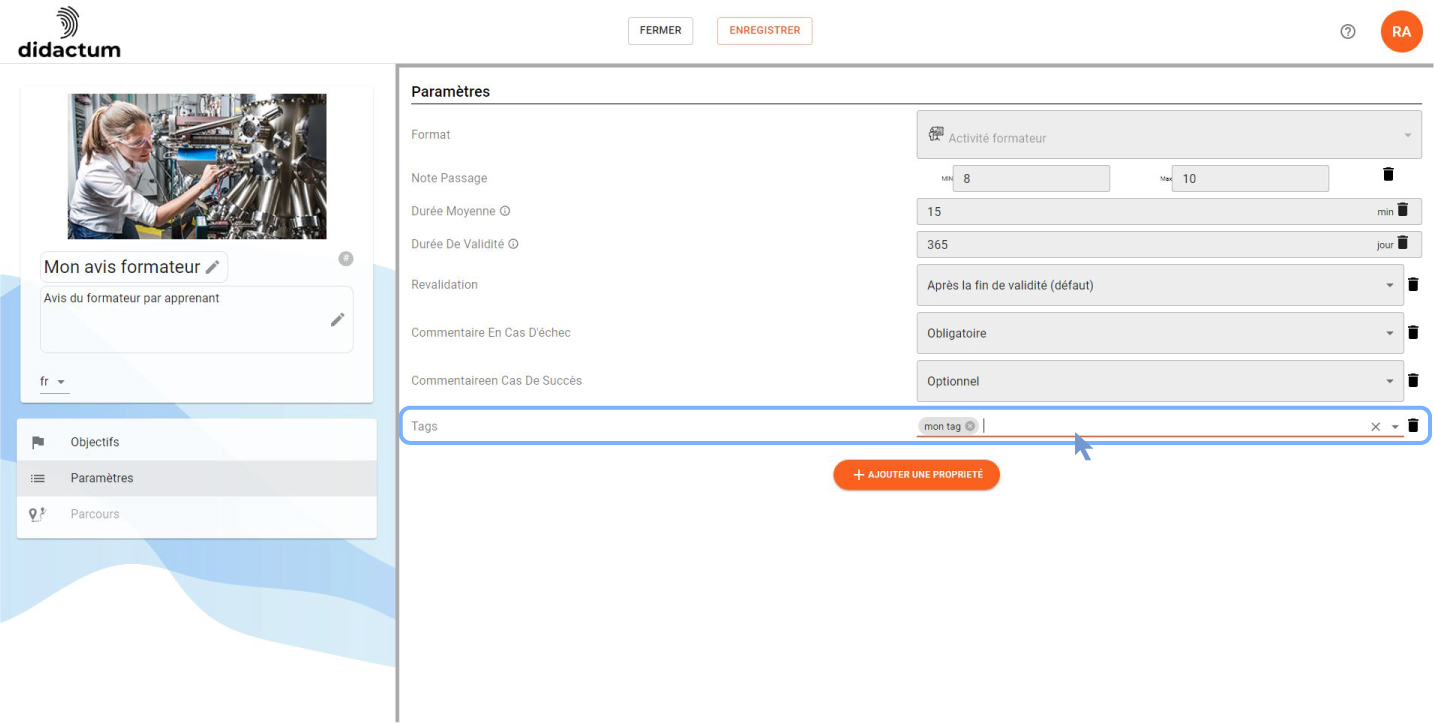1434x723 pixels.
Task: Open the RA user avatar menu
Action: click(1401, 32)
